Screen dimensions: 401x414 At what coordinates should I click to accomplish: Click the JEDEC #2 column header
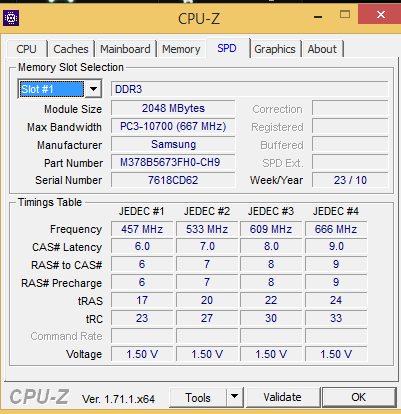[207, 211]
